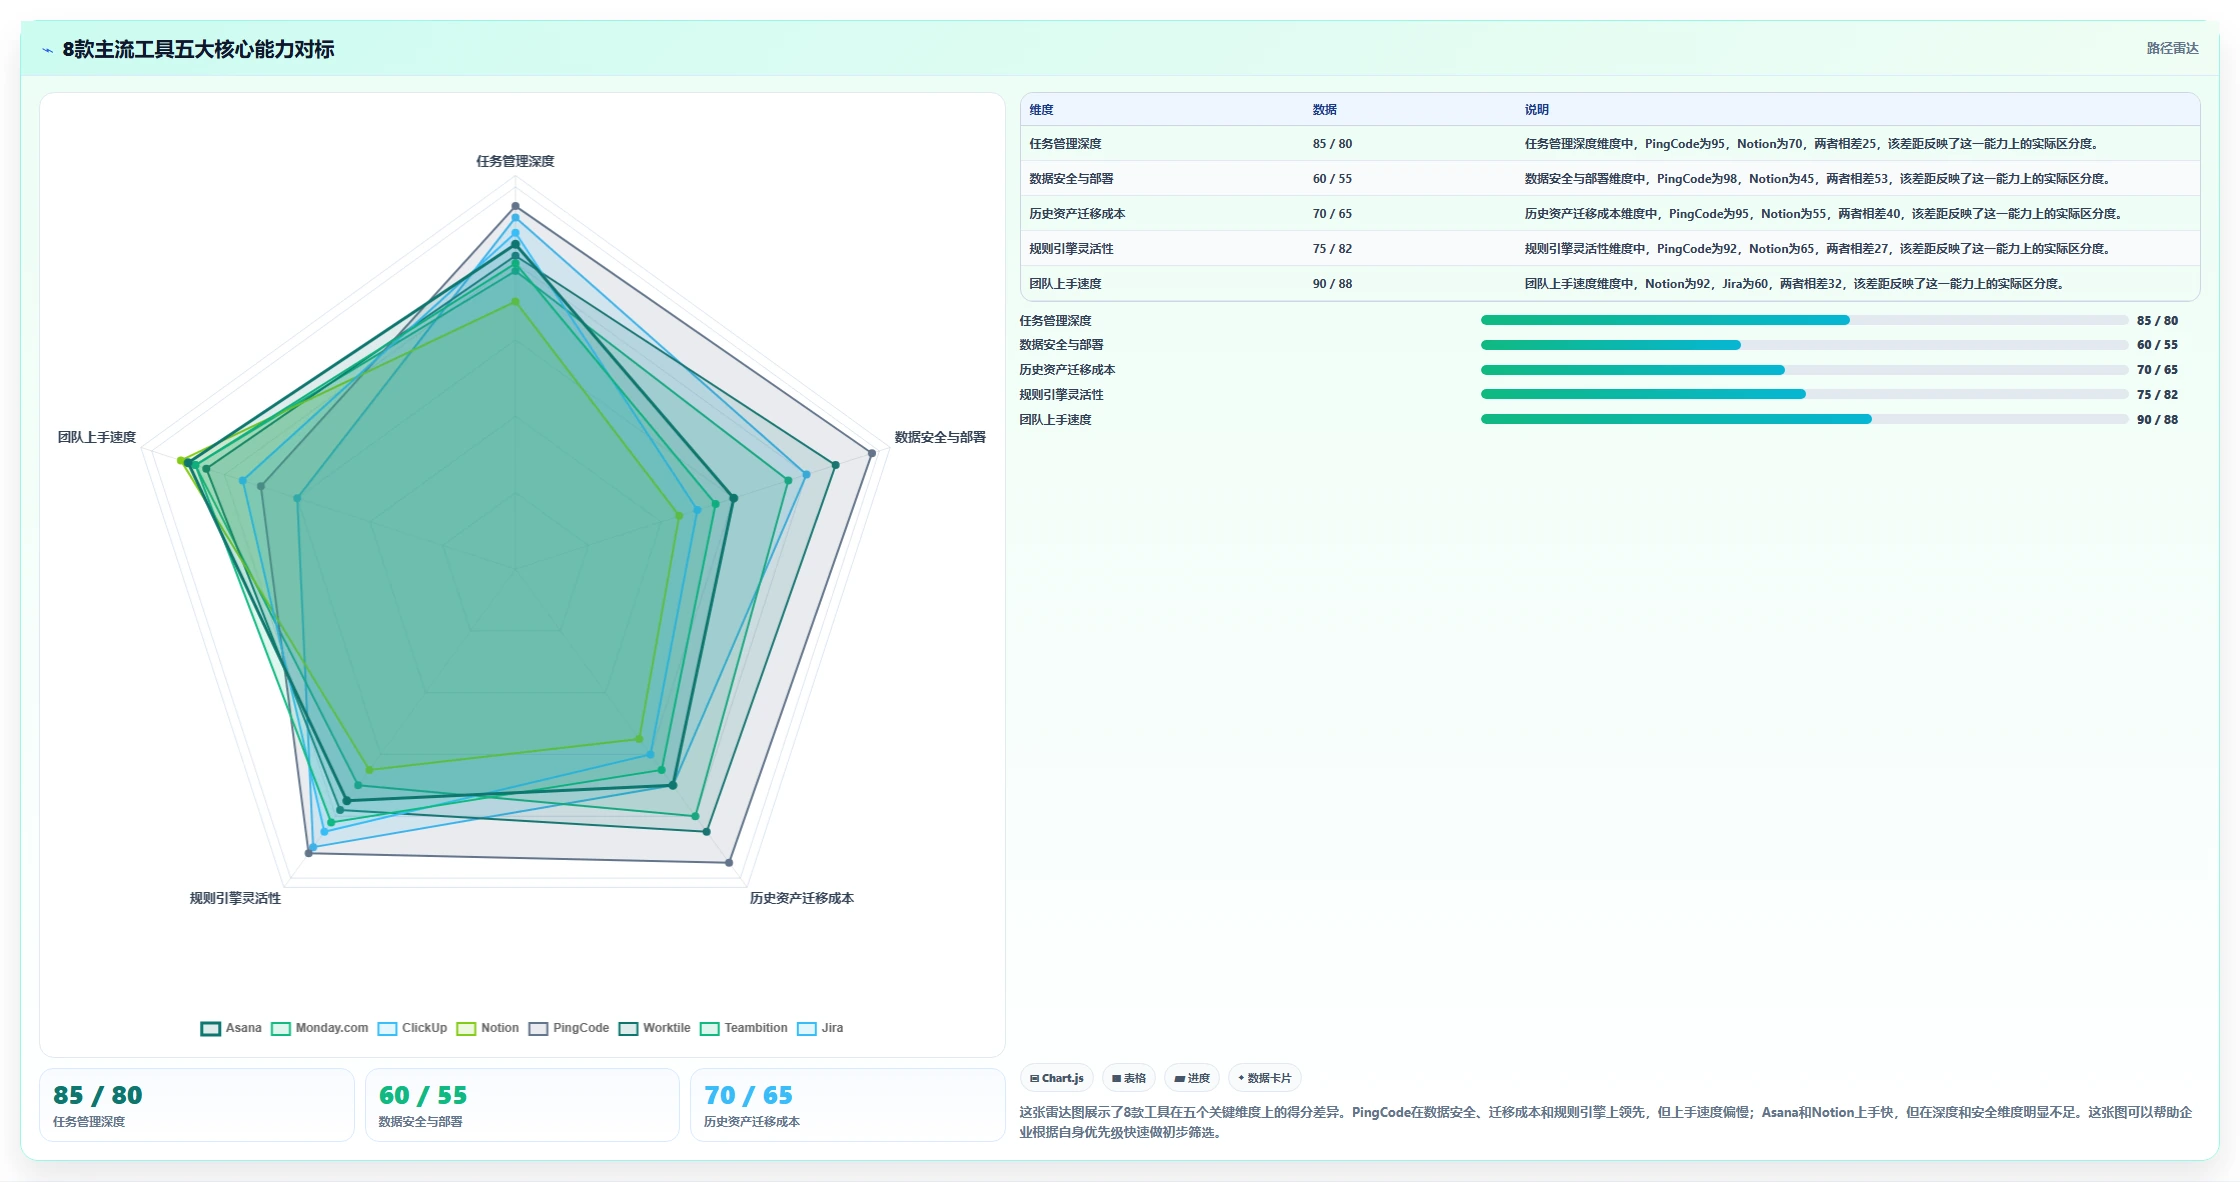Click outermost PingCode point on 历史资产迁移成本 axis
Image resolution: width=2240 pixels, height=1182 pixels.
729,862
